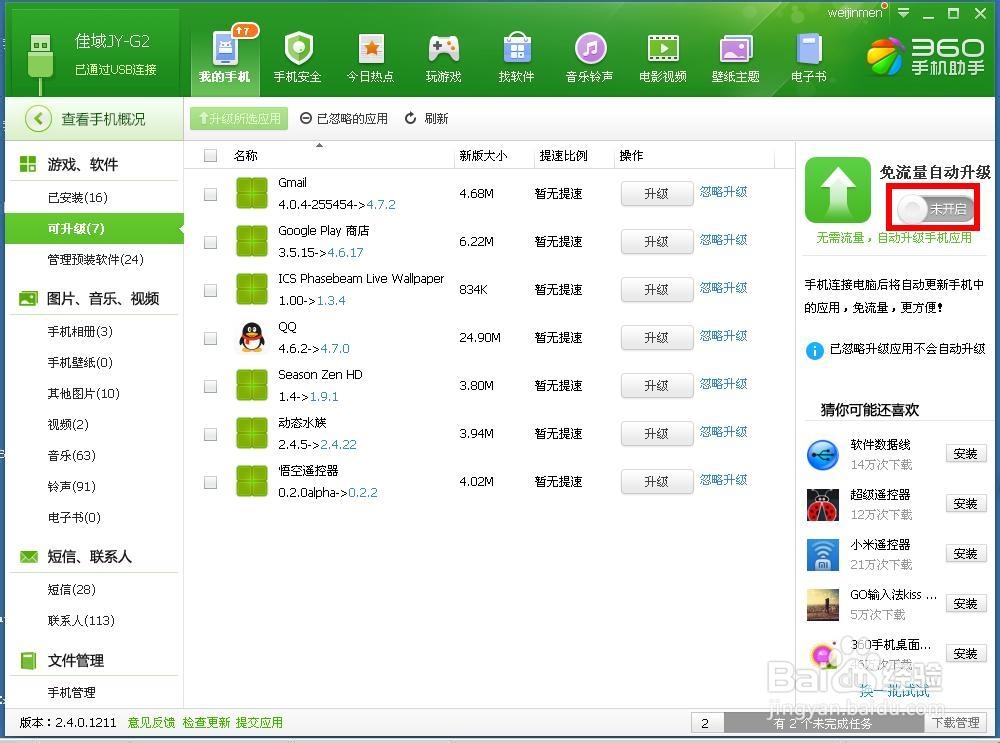Click the weijinmen account name

coord(855,13)
